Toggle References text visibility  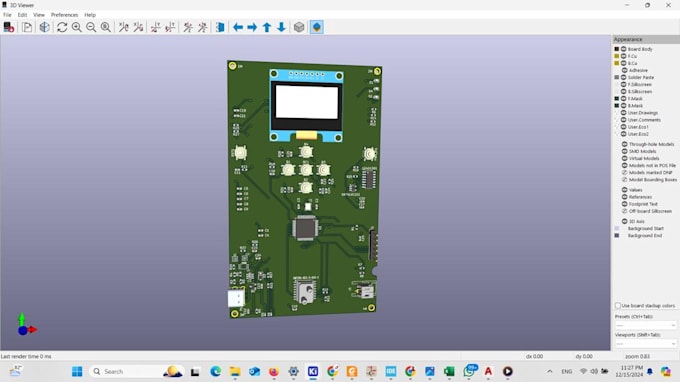click(x=624, y=197)
